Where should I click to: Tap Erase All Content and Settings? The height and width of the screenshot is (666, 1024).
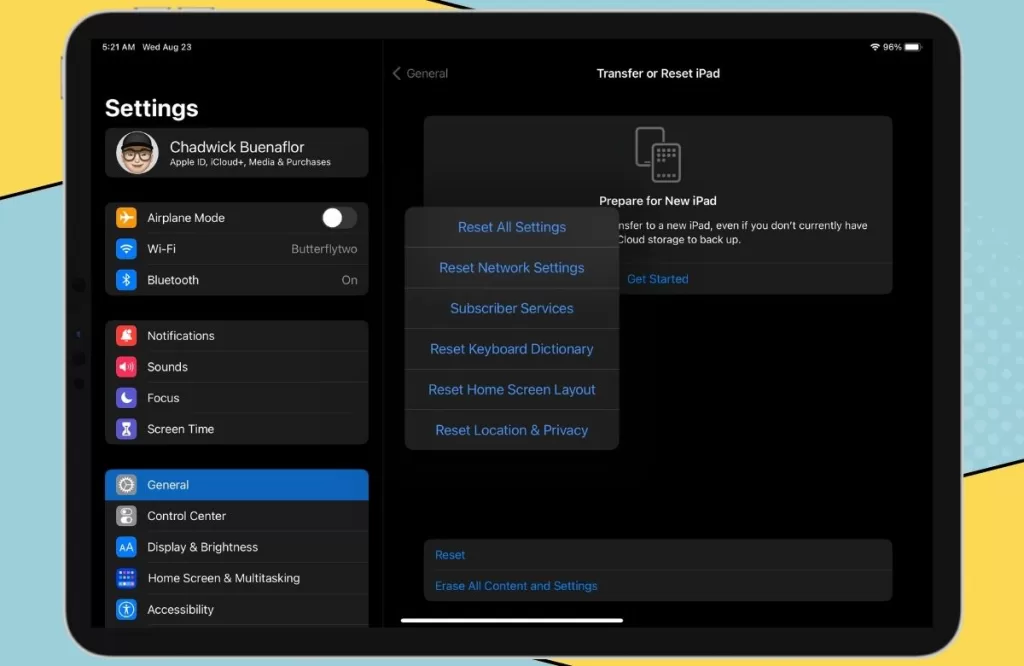pos(658,586)
